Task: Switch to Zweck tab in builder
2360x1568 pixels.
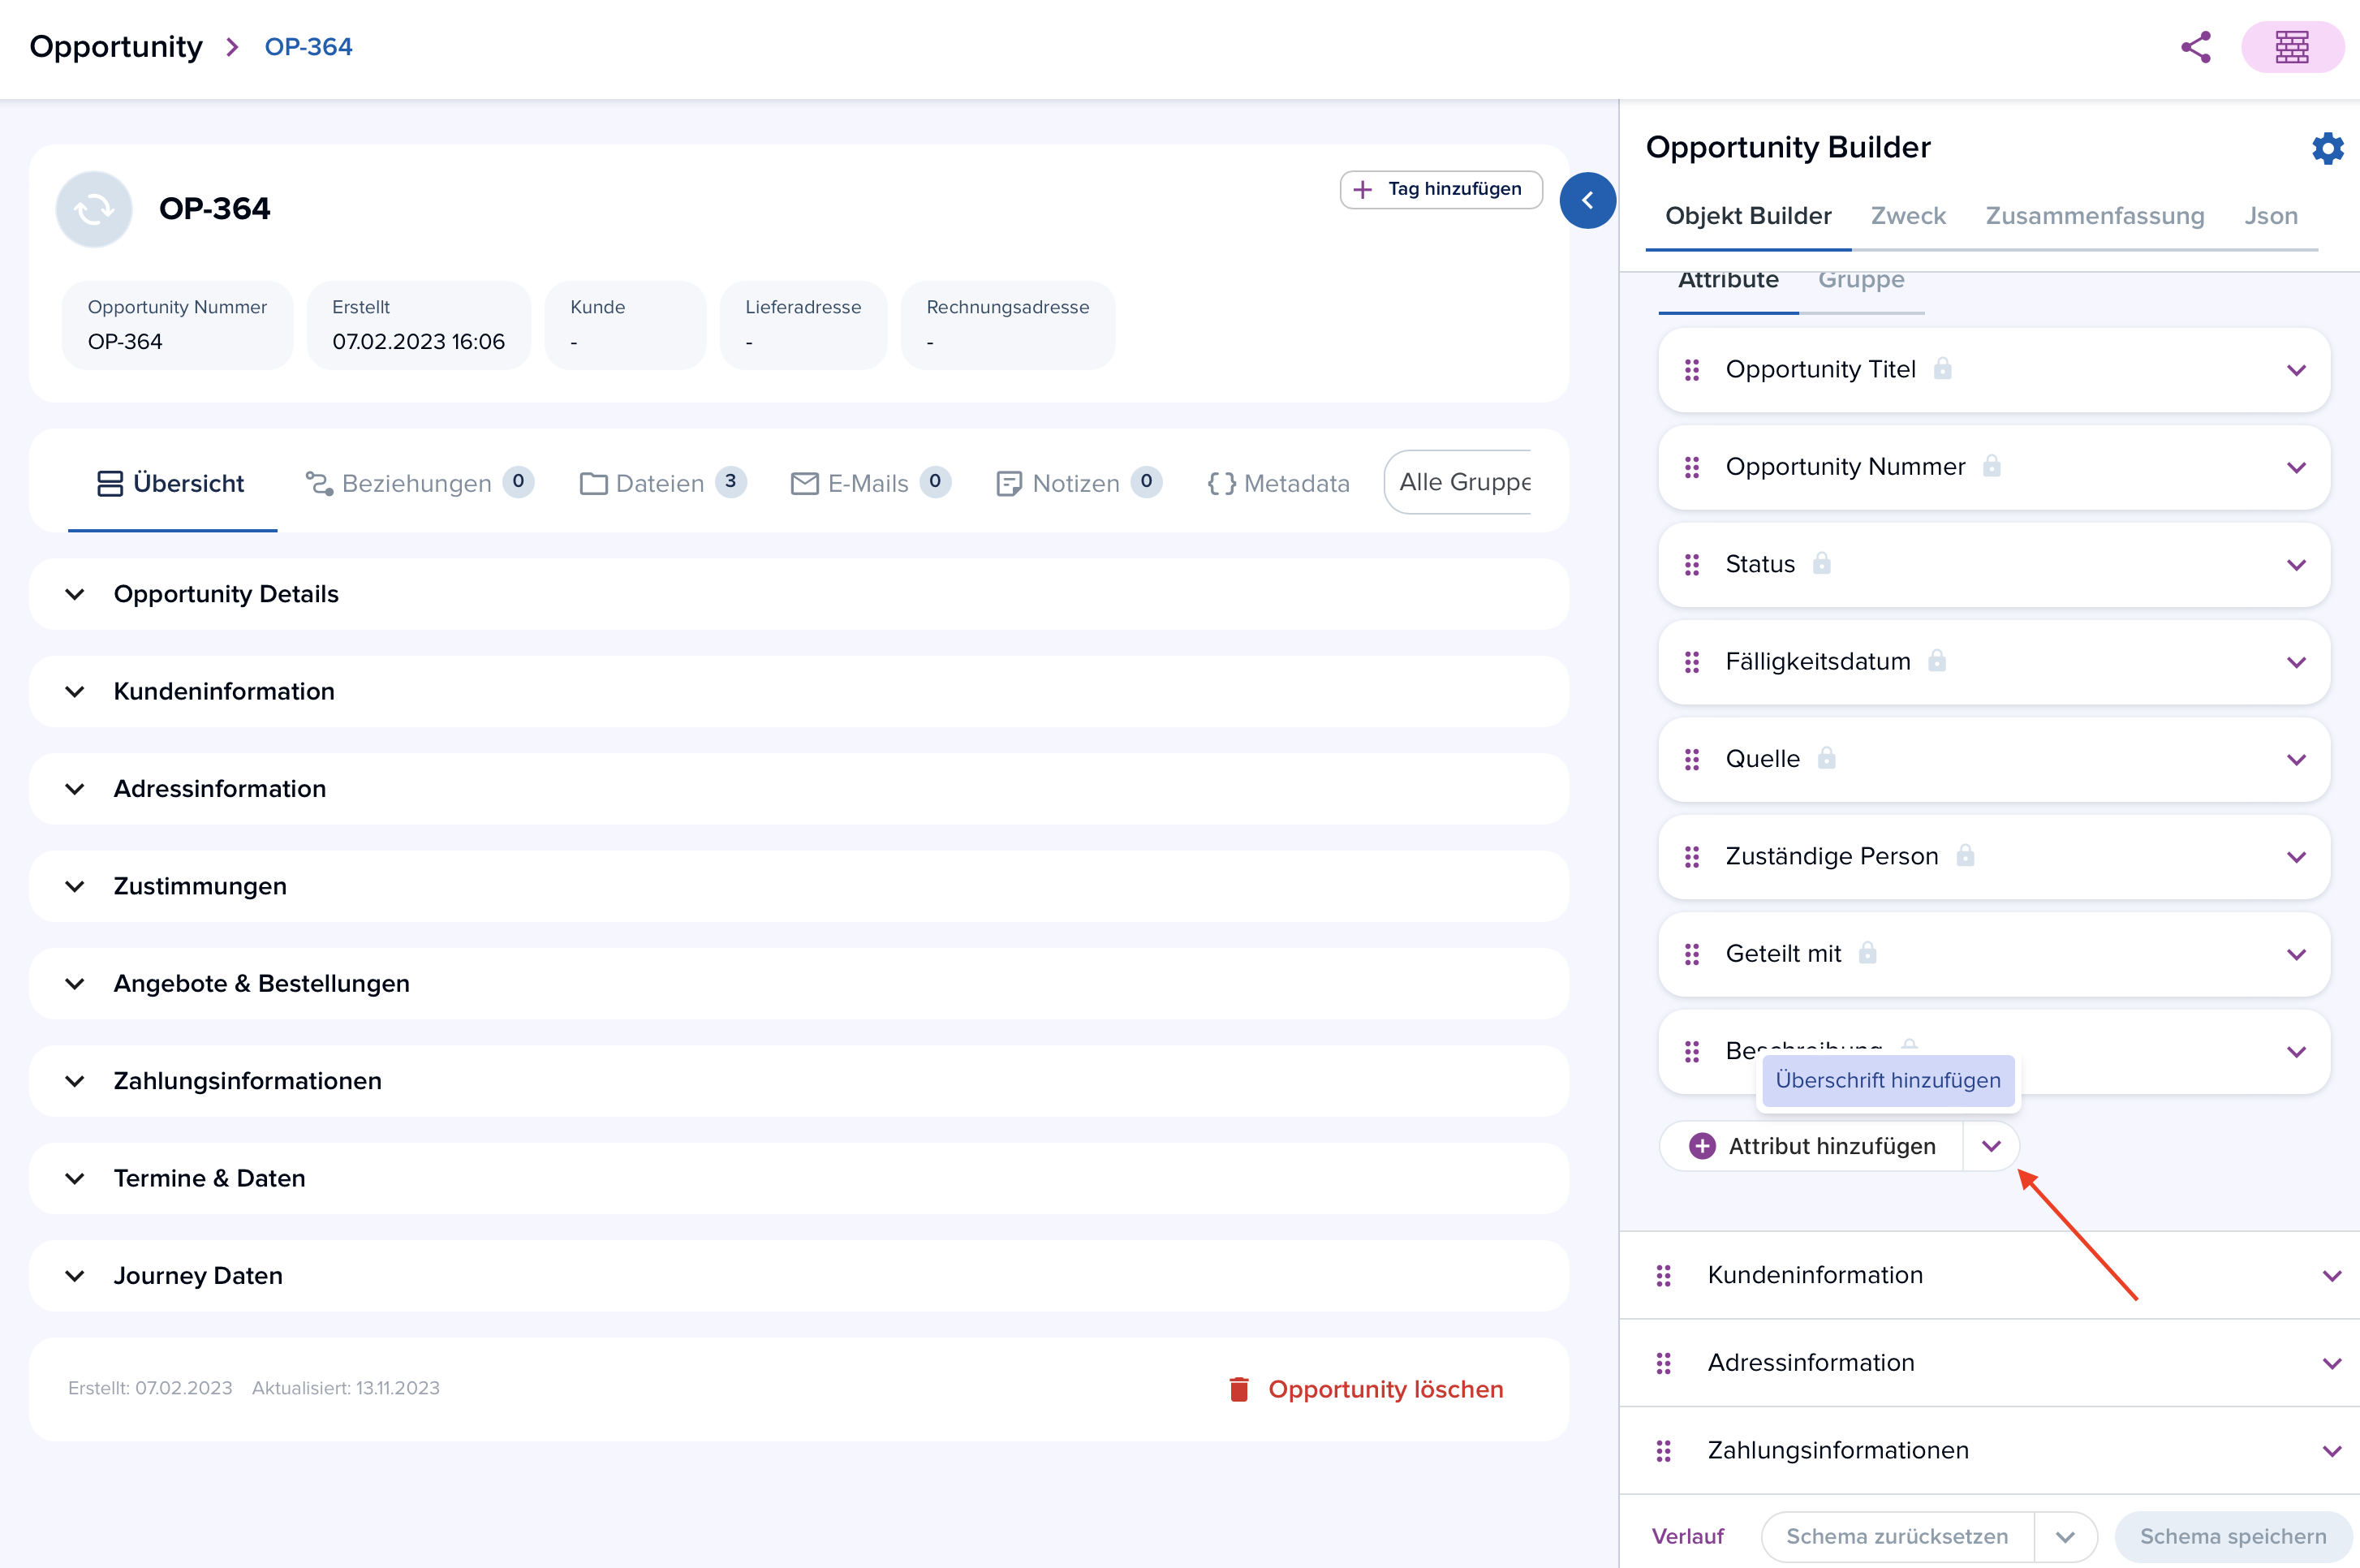Action: [x=1907, y=216]
